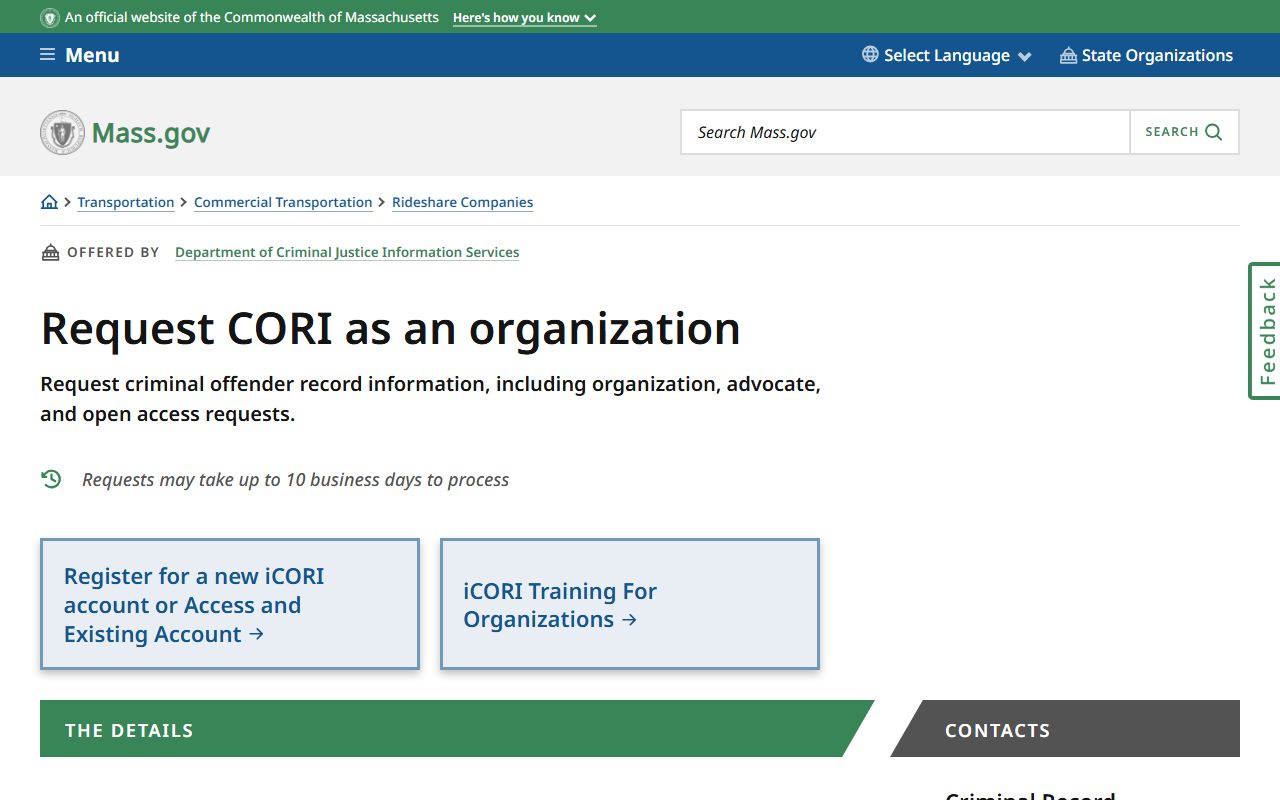
Task: Click the SEARCH button
Action: point(1184,132)
